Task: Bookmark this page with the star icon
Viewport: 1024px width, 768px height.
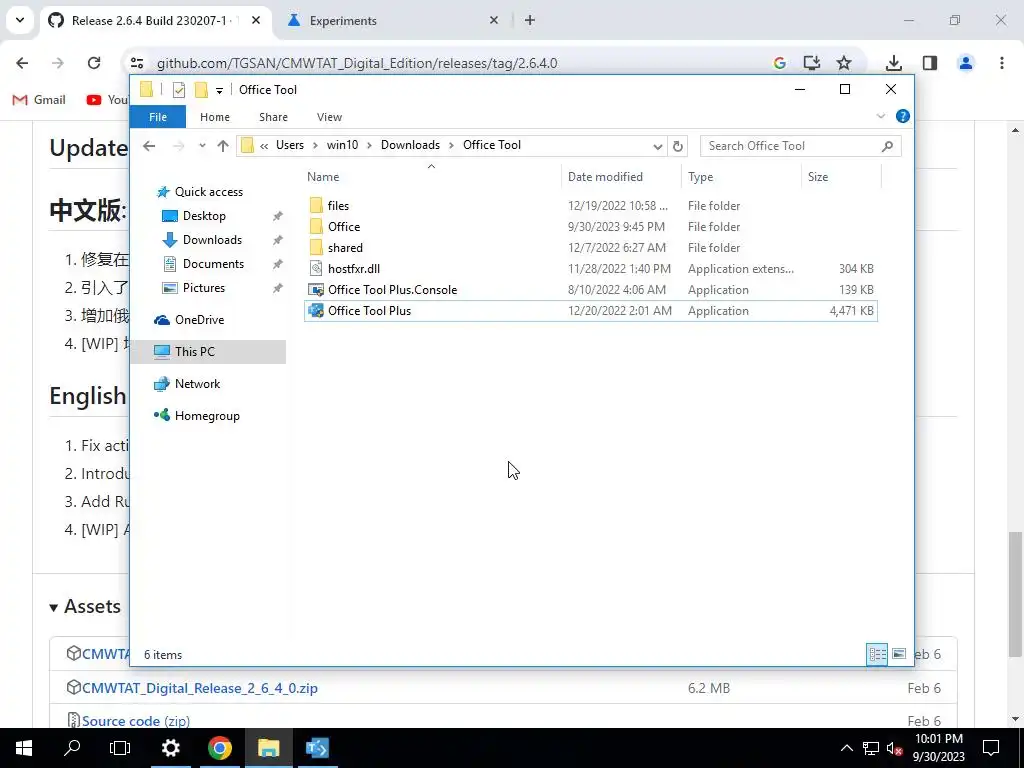Action: tap(844, 63)
